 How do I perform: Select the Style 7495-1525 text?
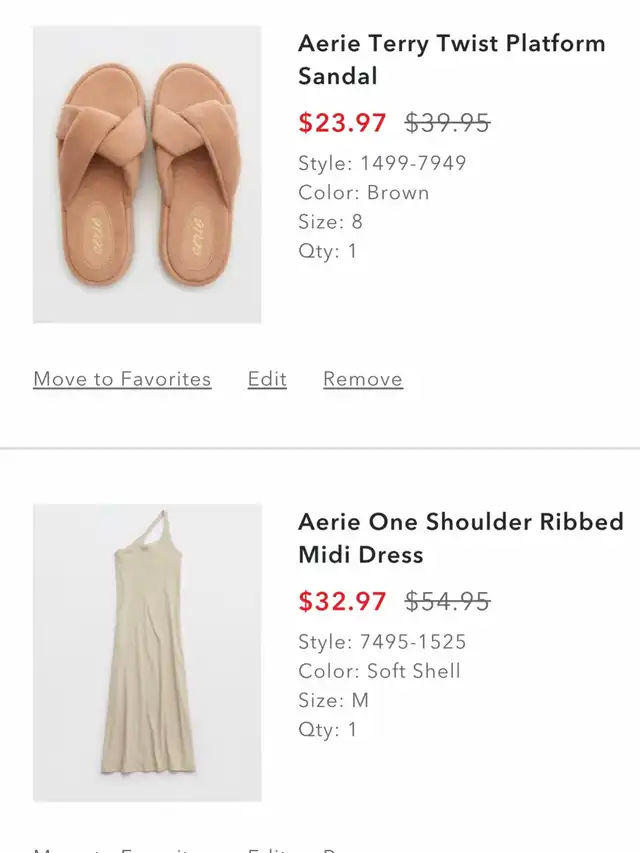click(x=382, y=641)
